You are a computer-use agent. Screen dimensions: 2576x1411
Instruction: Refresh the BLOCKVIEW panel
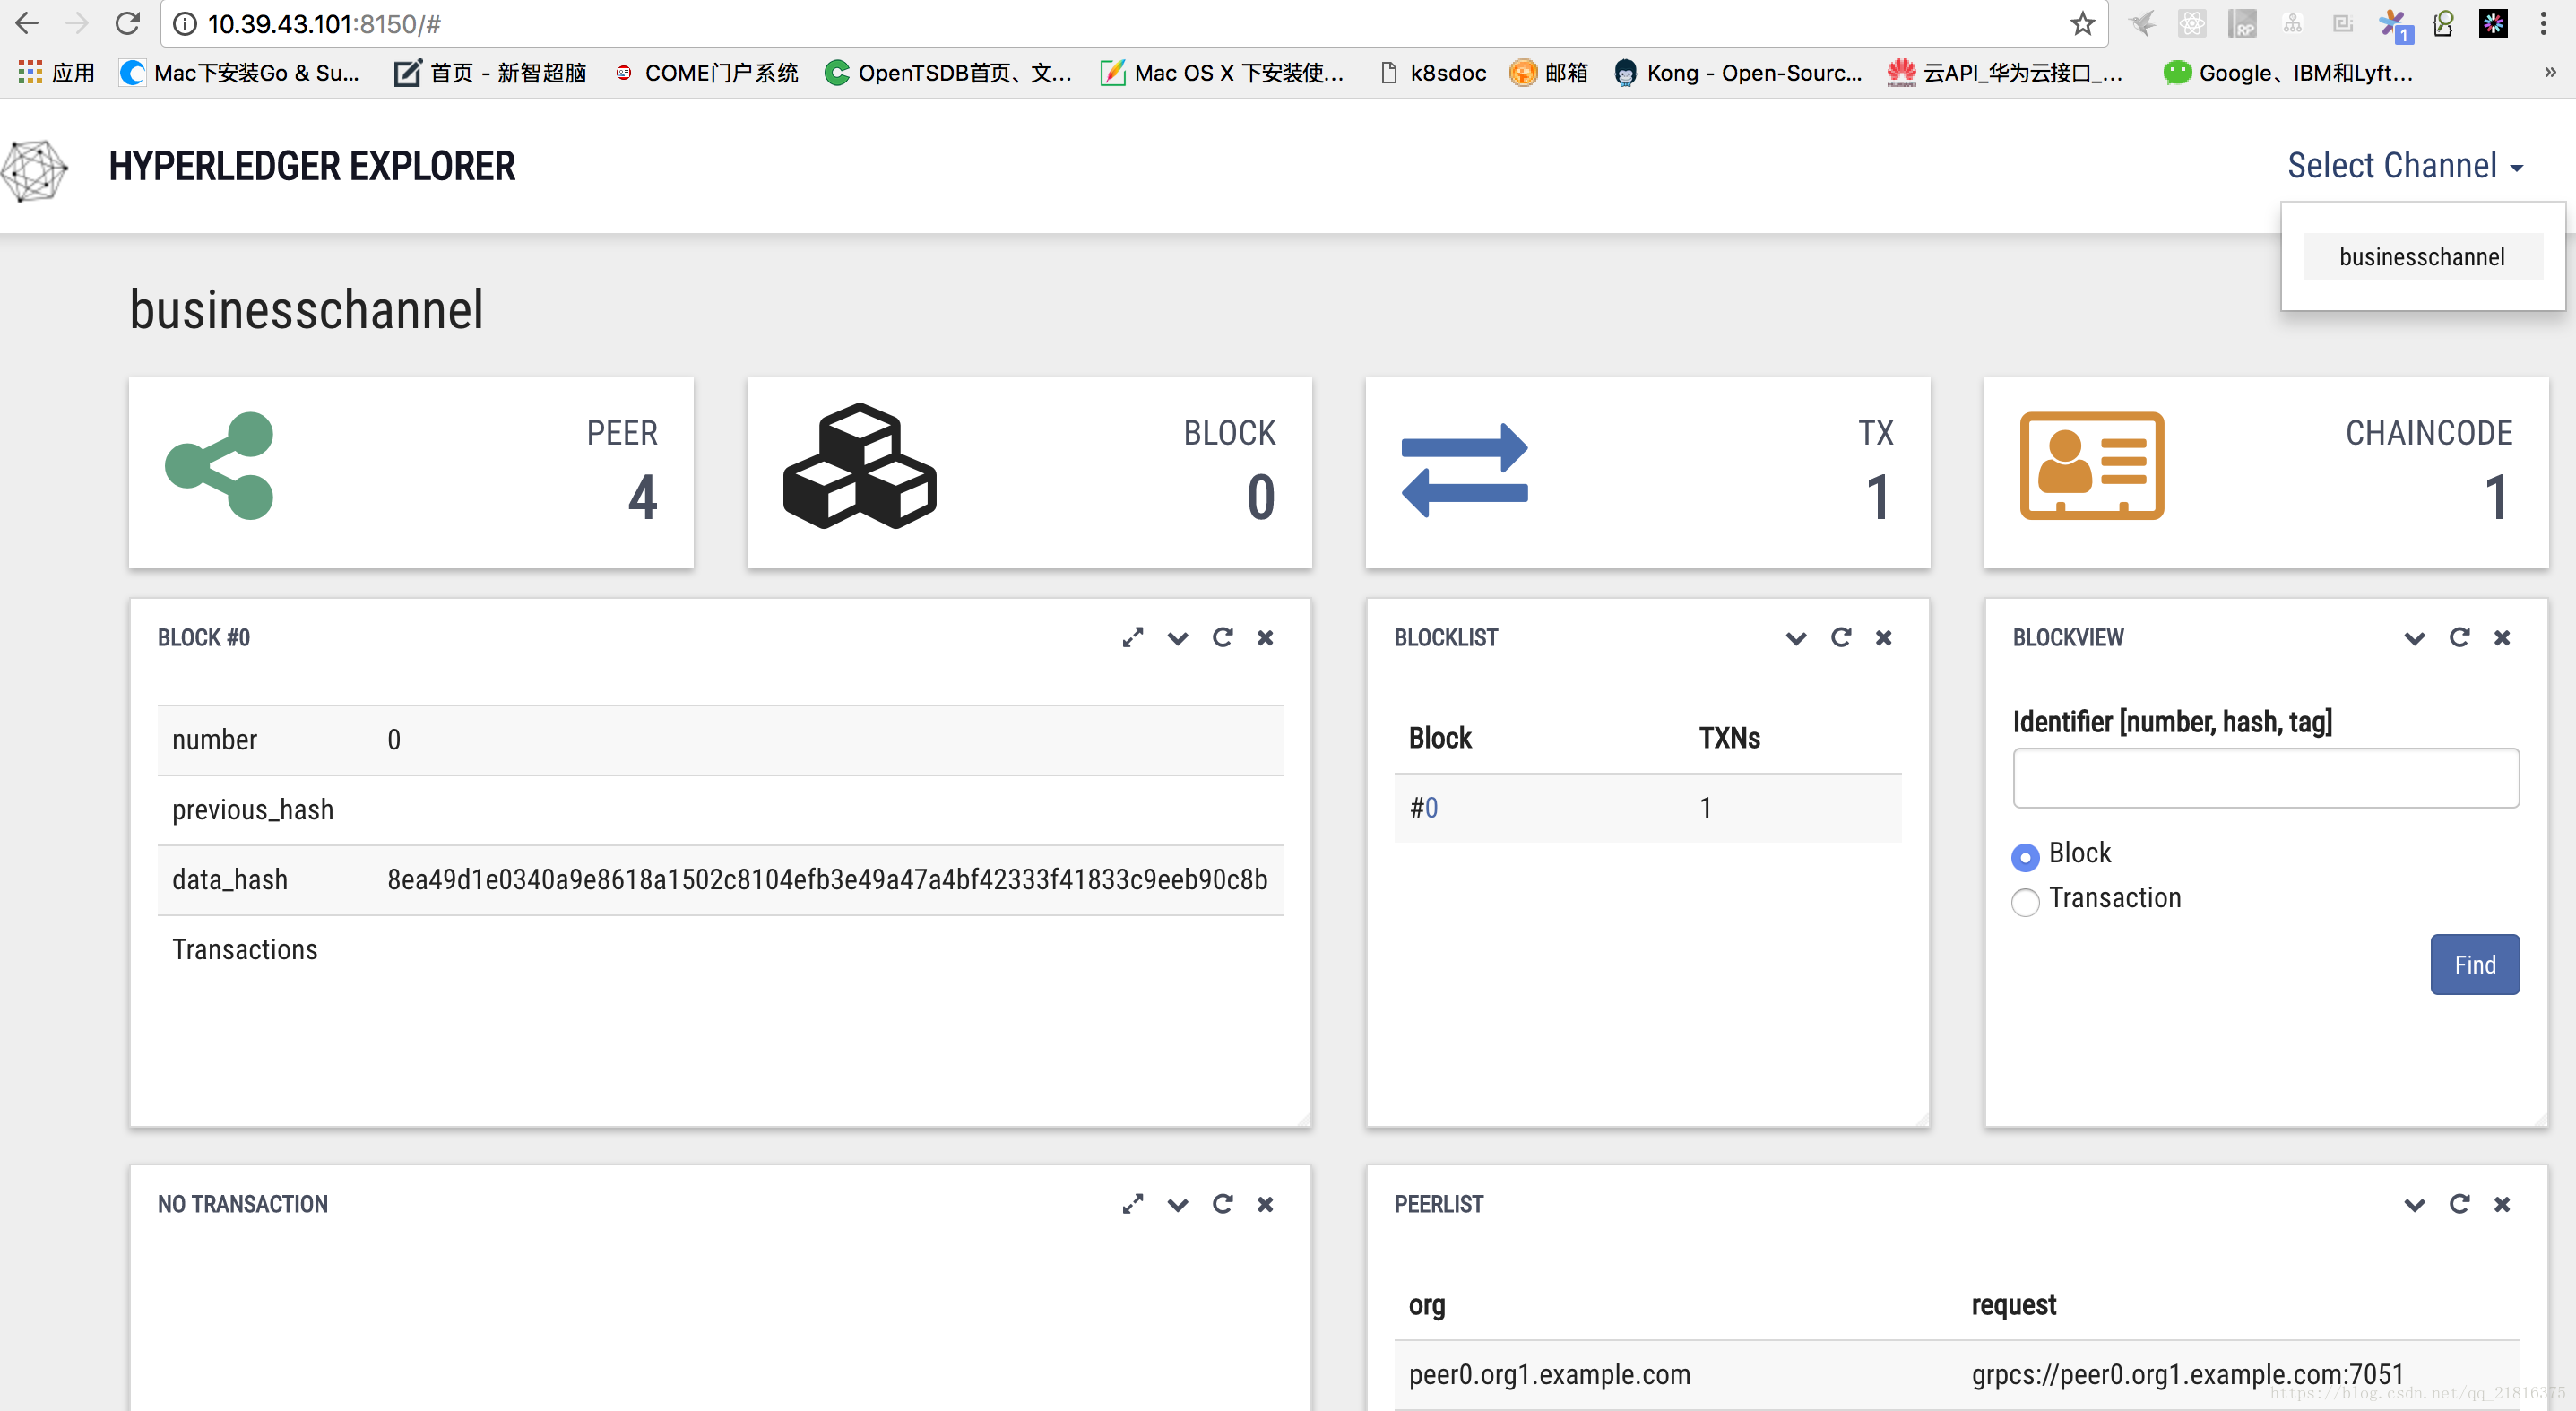coord(2459,638)
